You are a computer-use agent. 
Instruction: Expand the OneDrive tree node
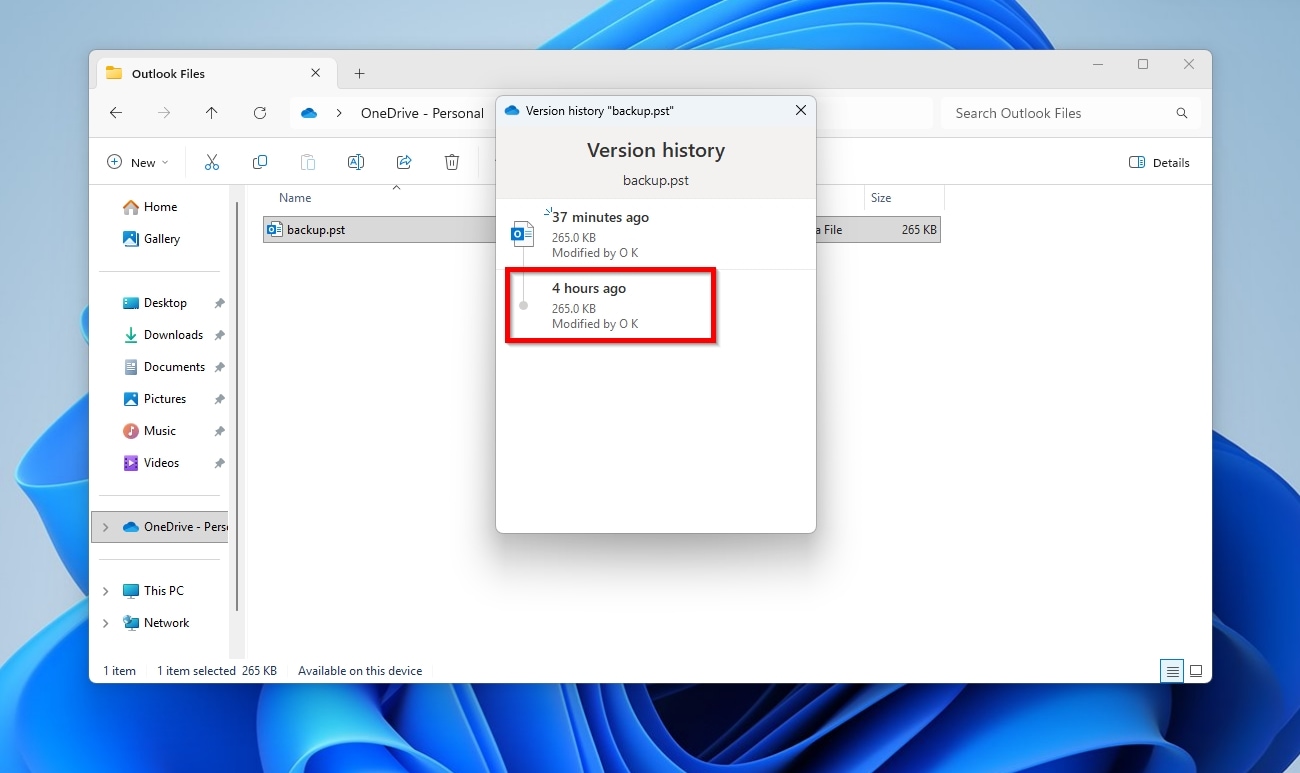(x=106, y=527)
